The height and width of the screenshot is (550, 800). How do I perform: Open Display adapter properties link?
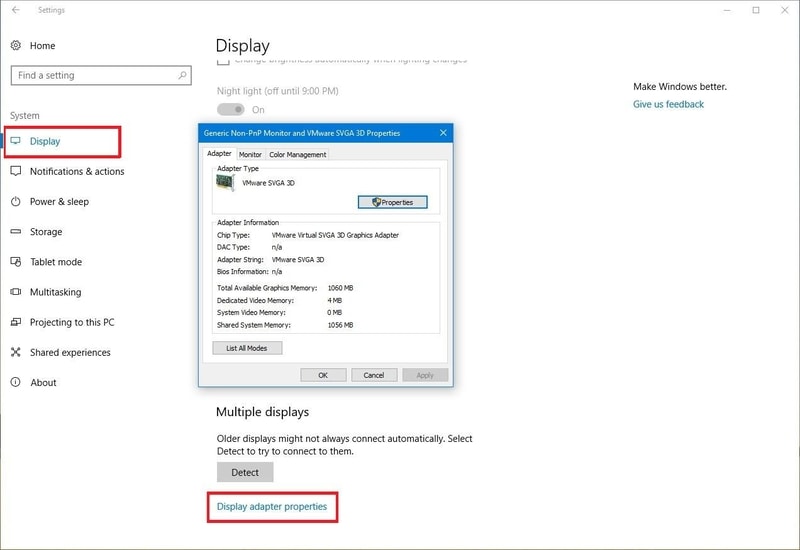point(272,507)
